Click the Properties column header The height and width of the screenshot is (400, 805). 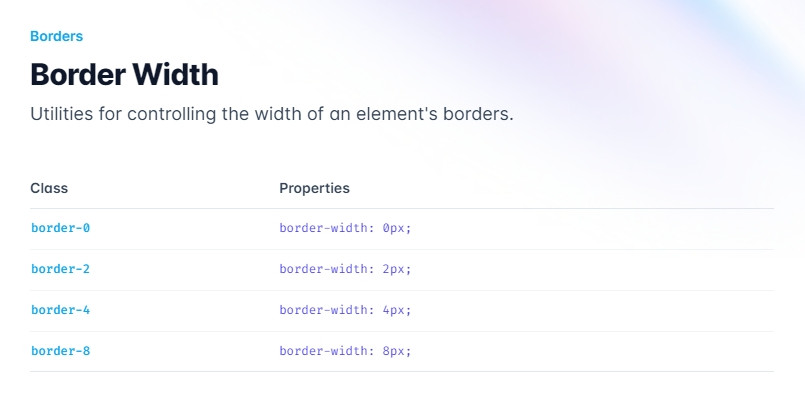[314, 188]
